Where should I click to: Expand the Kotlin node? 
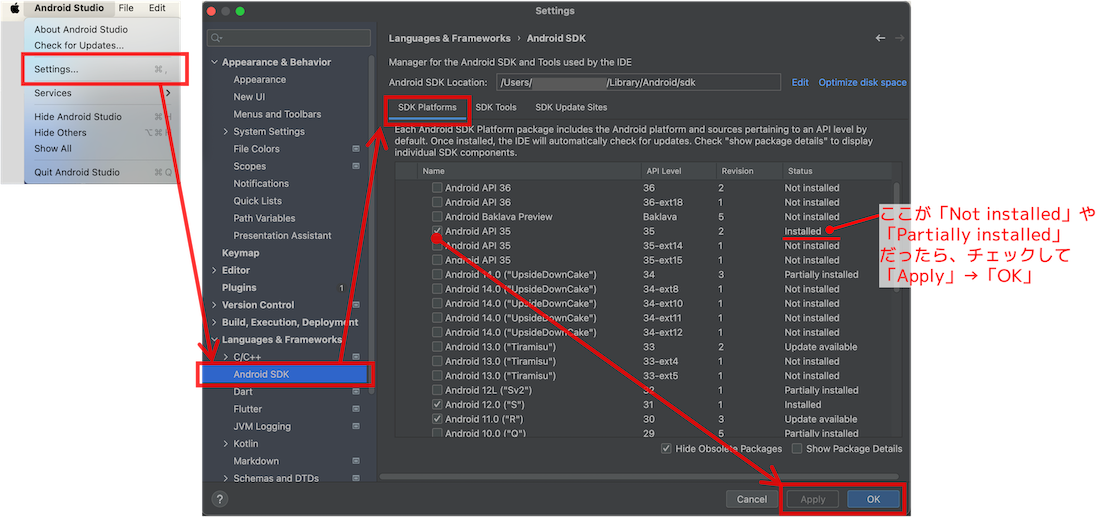tap(225, 444)
